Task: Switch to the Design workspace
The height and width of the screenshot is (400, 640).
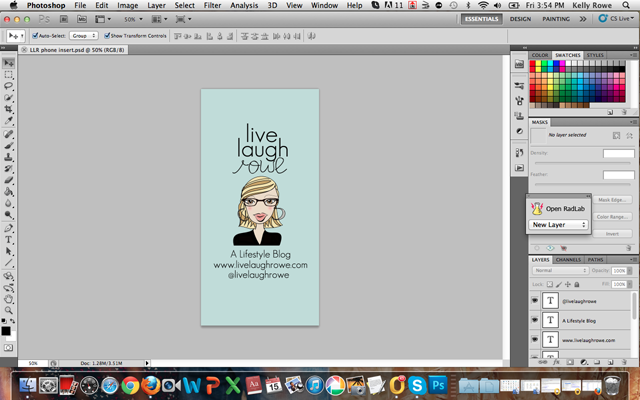Action: [520, 18]
